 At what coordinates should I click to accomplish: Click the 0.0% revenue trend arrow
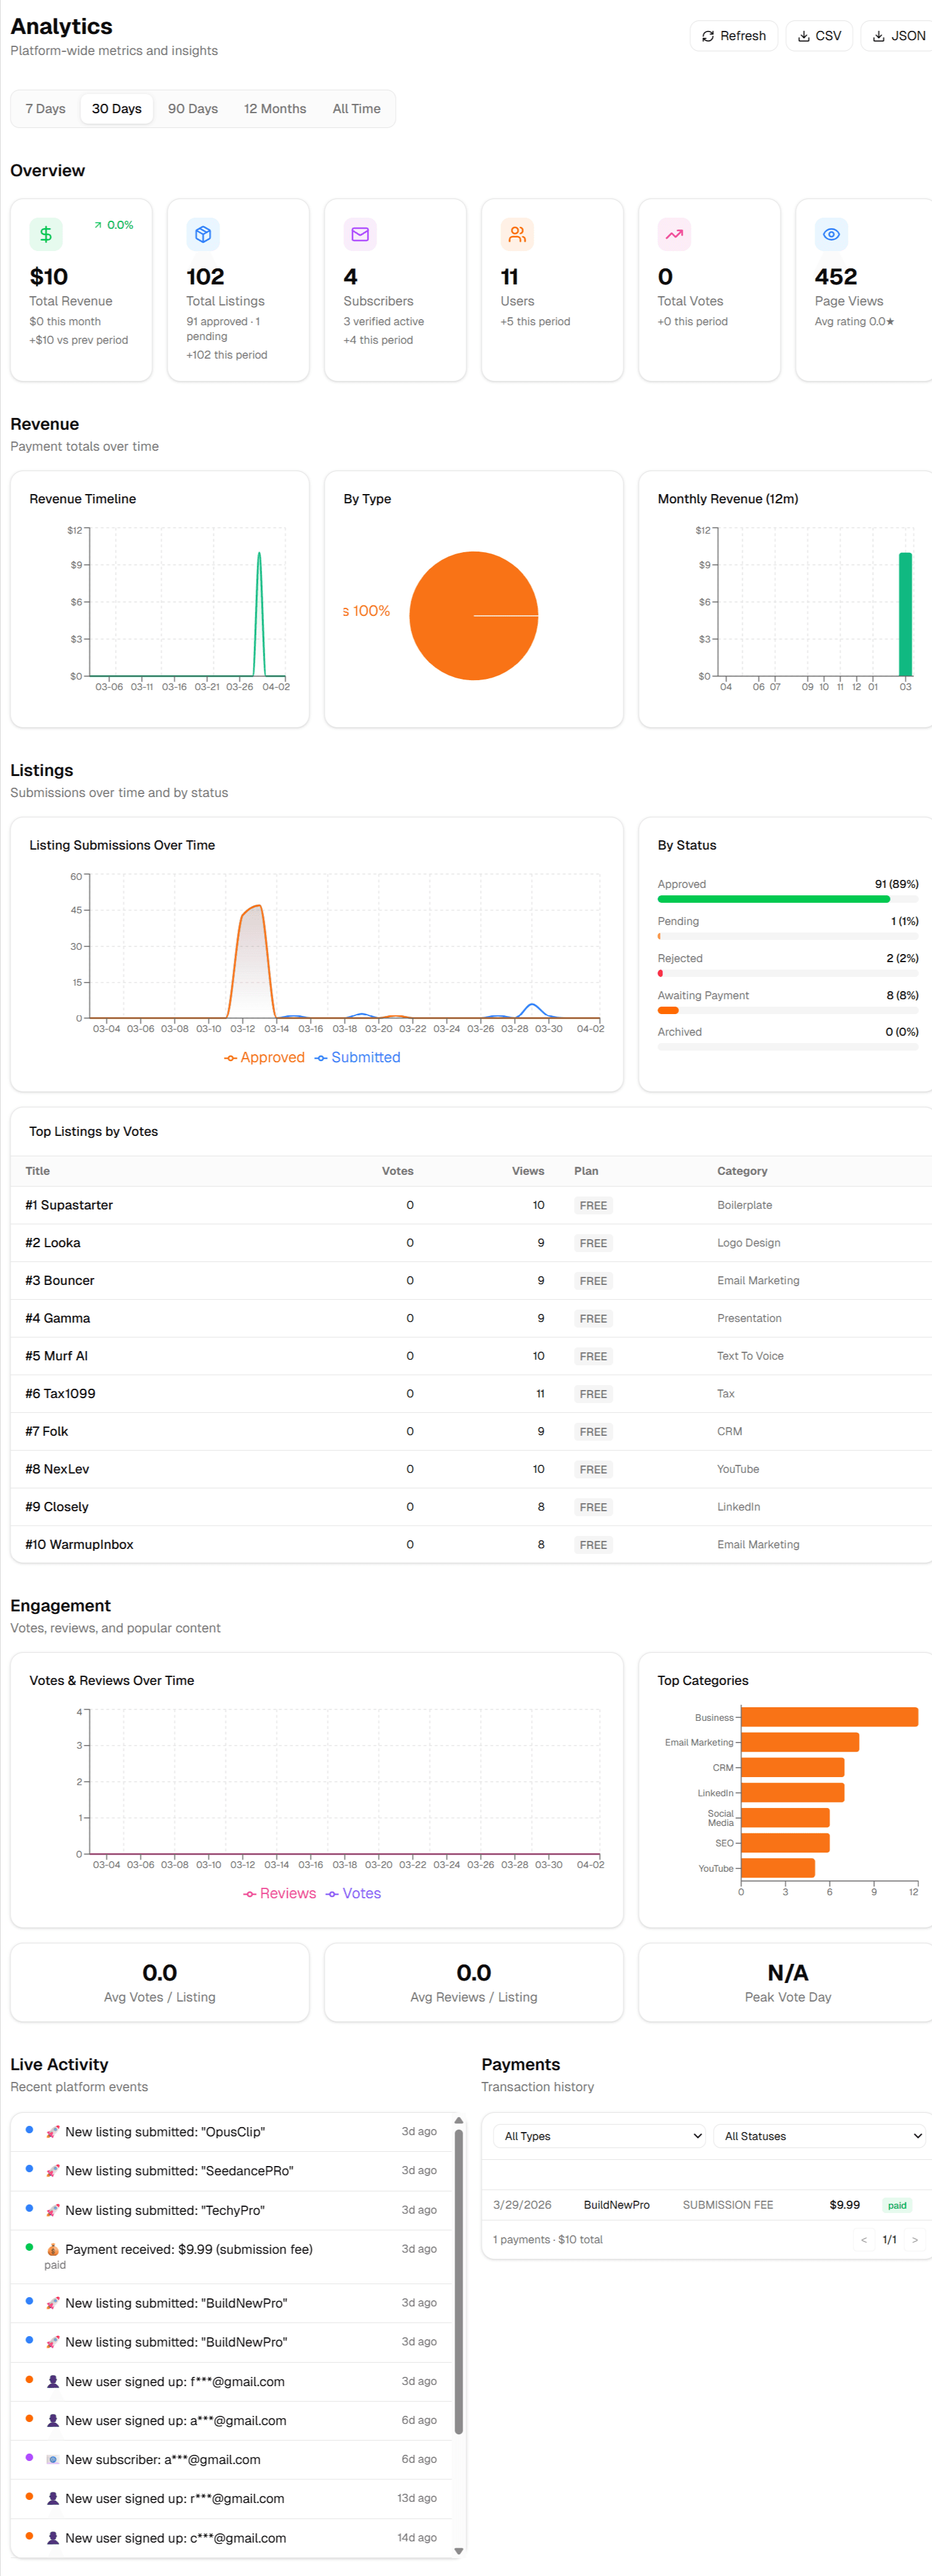[98, 225]
